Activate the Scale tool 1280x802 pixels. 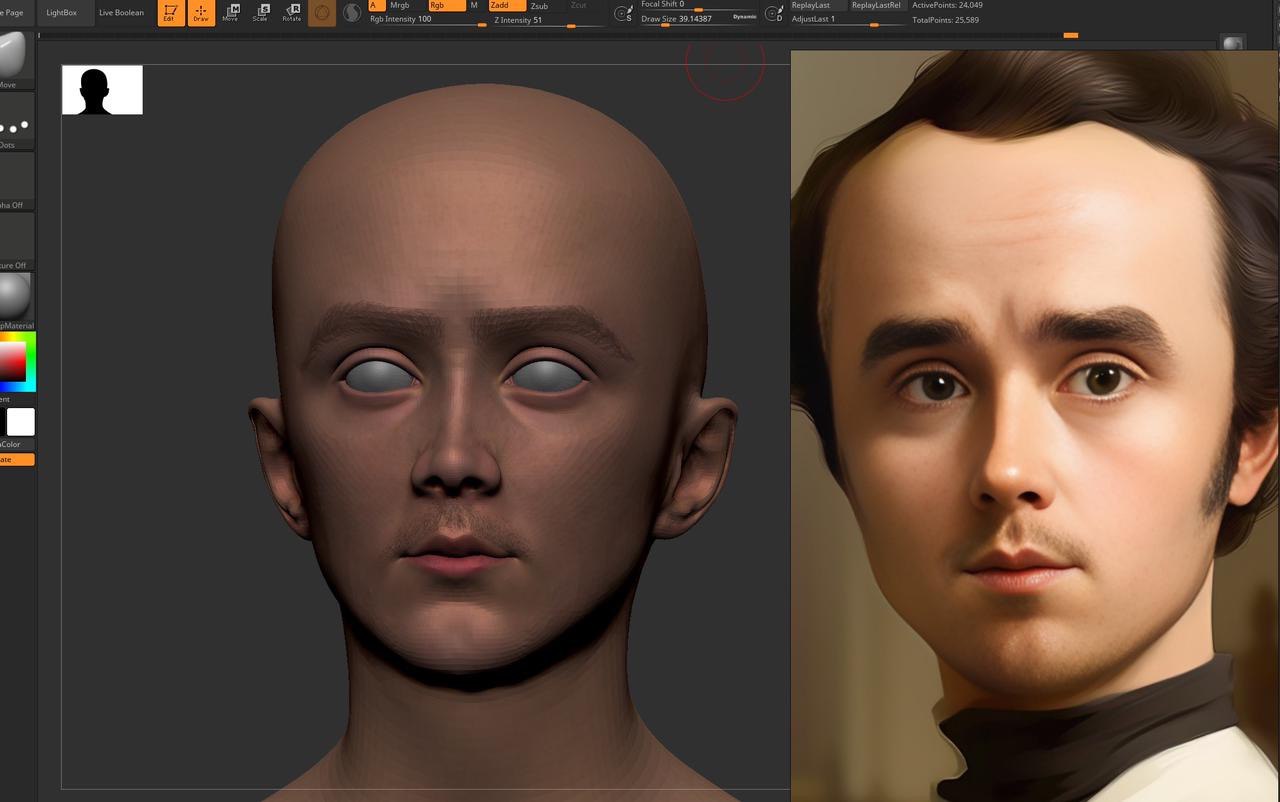(x=261, y=13)
